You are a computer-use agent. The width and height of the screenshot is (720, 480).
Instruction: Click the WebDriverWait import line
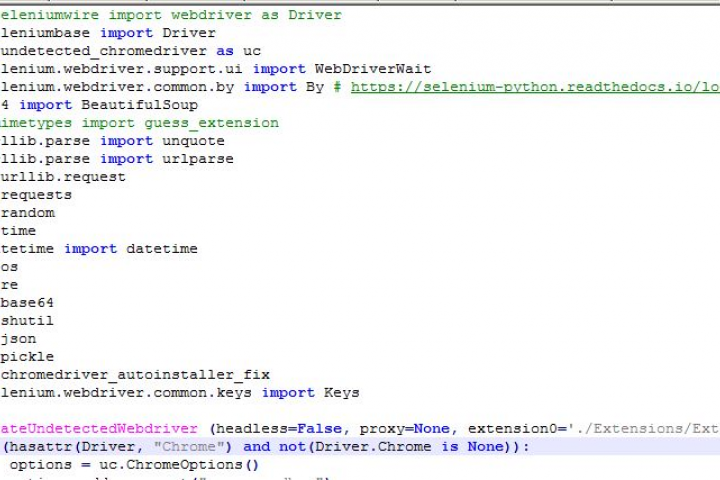click(216, 69)
